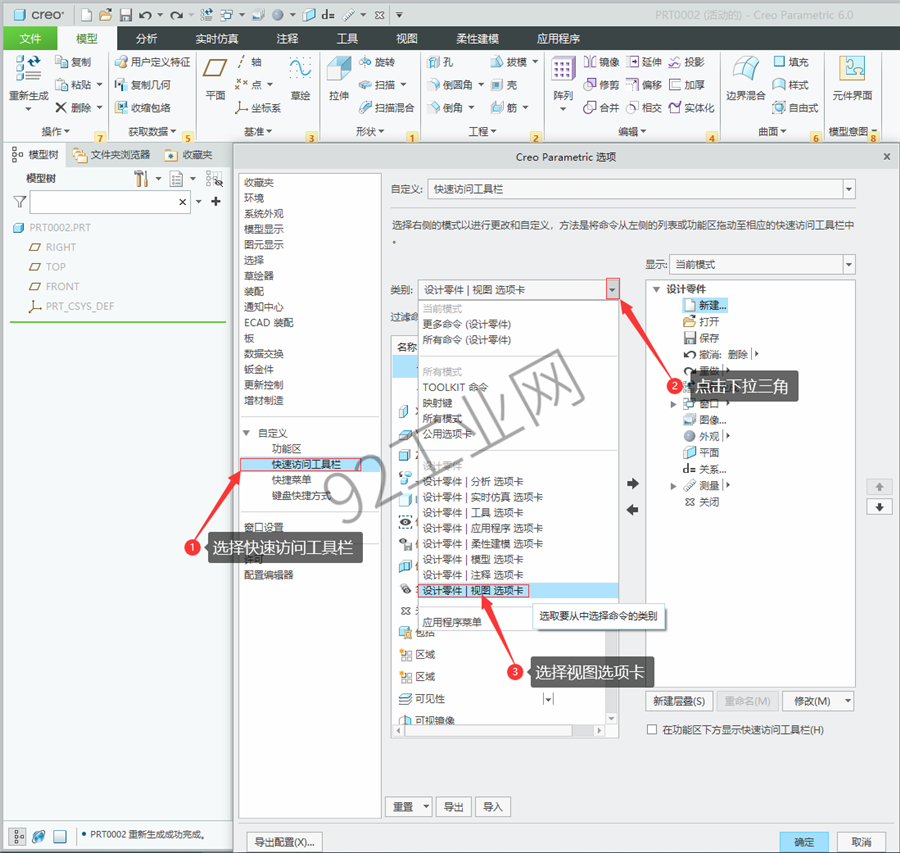Expand the 操作 group dropdown
This screenshot has width=900, height=853.
[x=56, y=131]
